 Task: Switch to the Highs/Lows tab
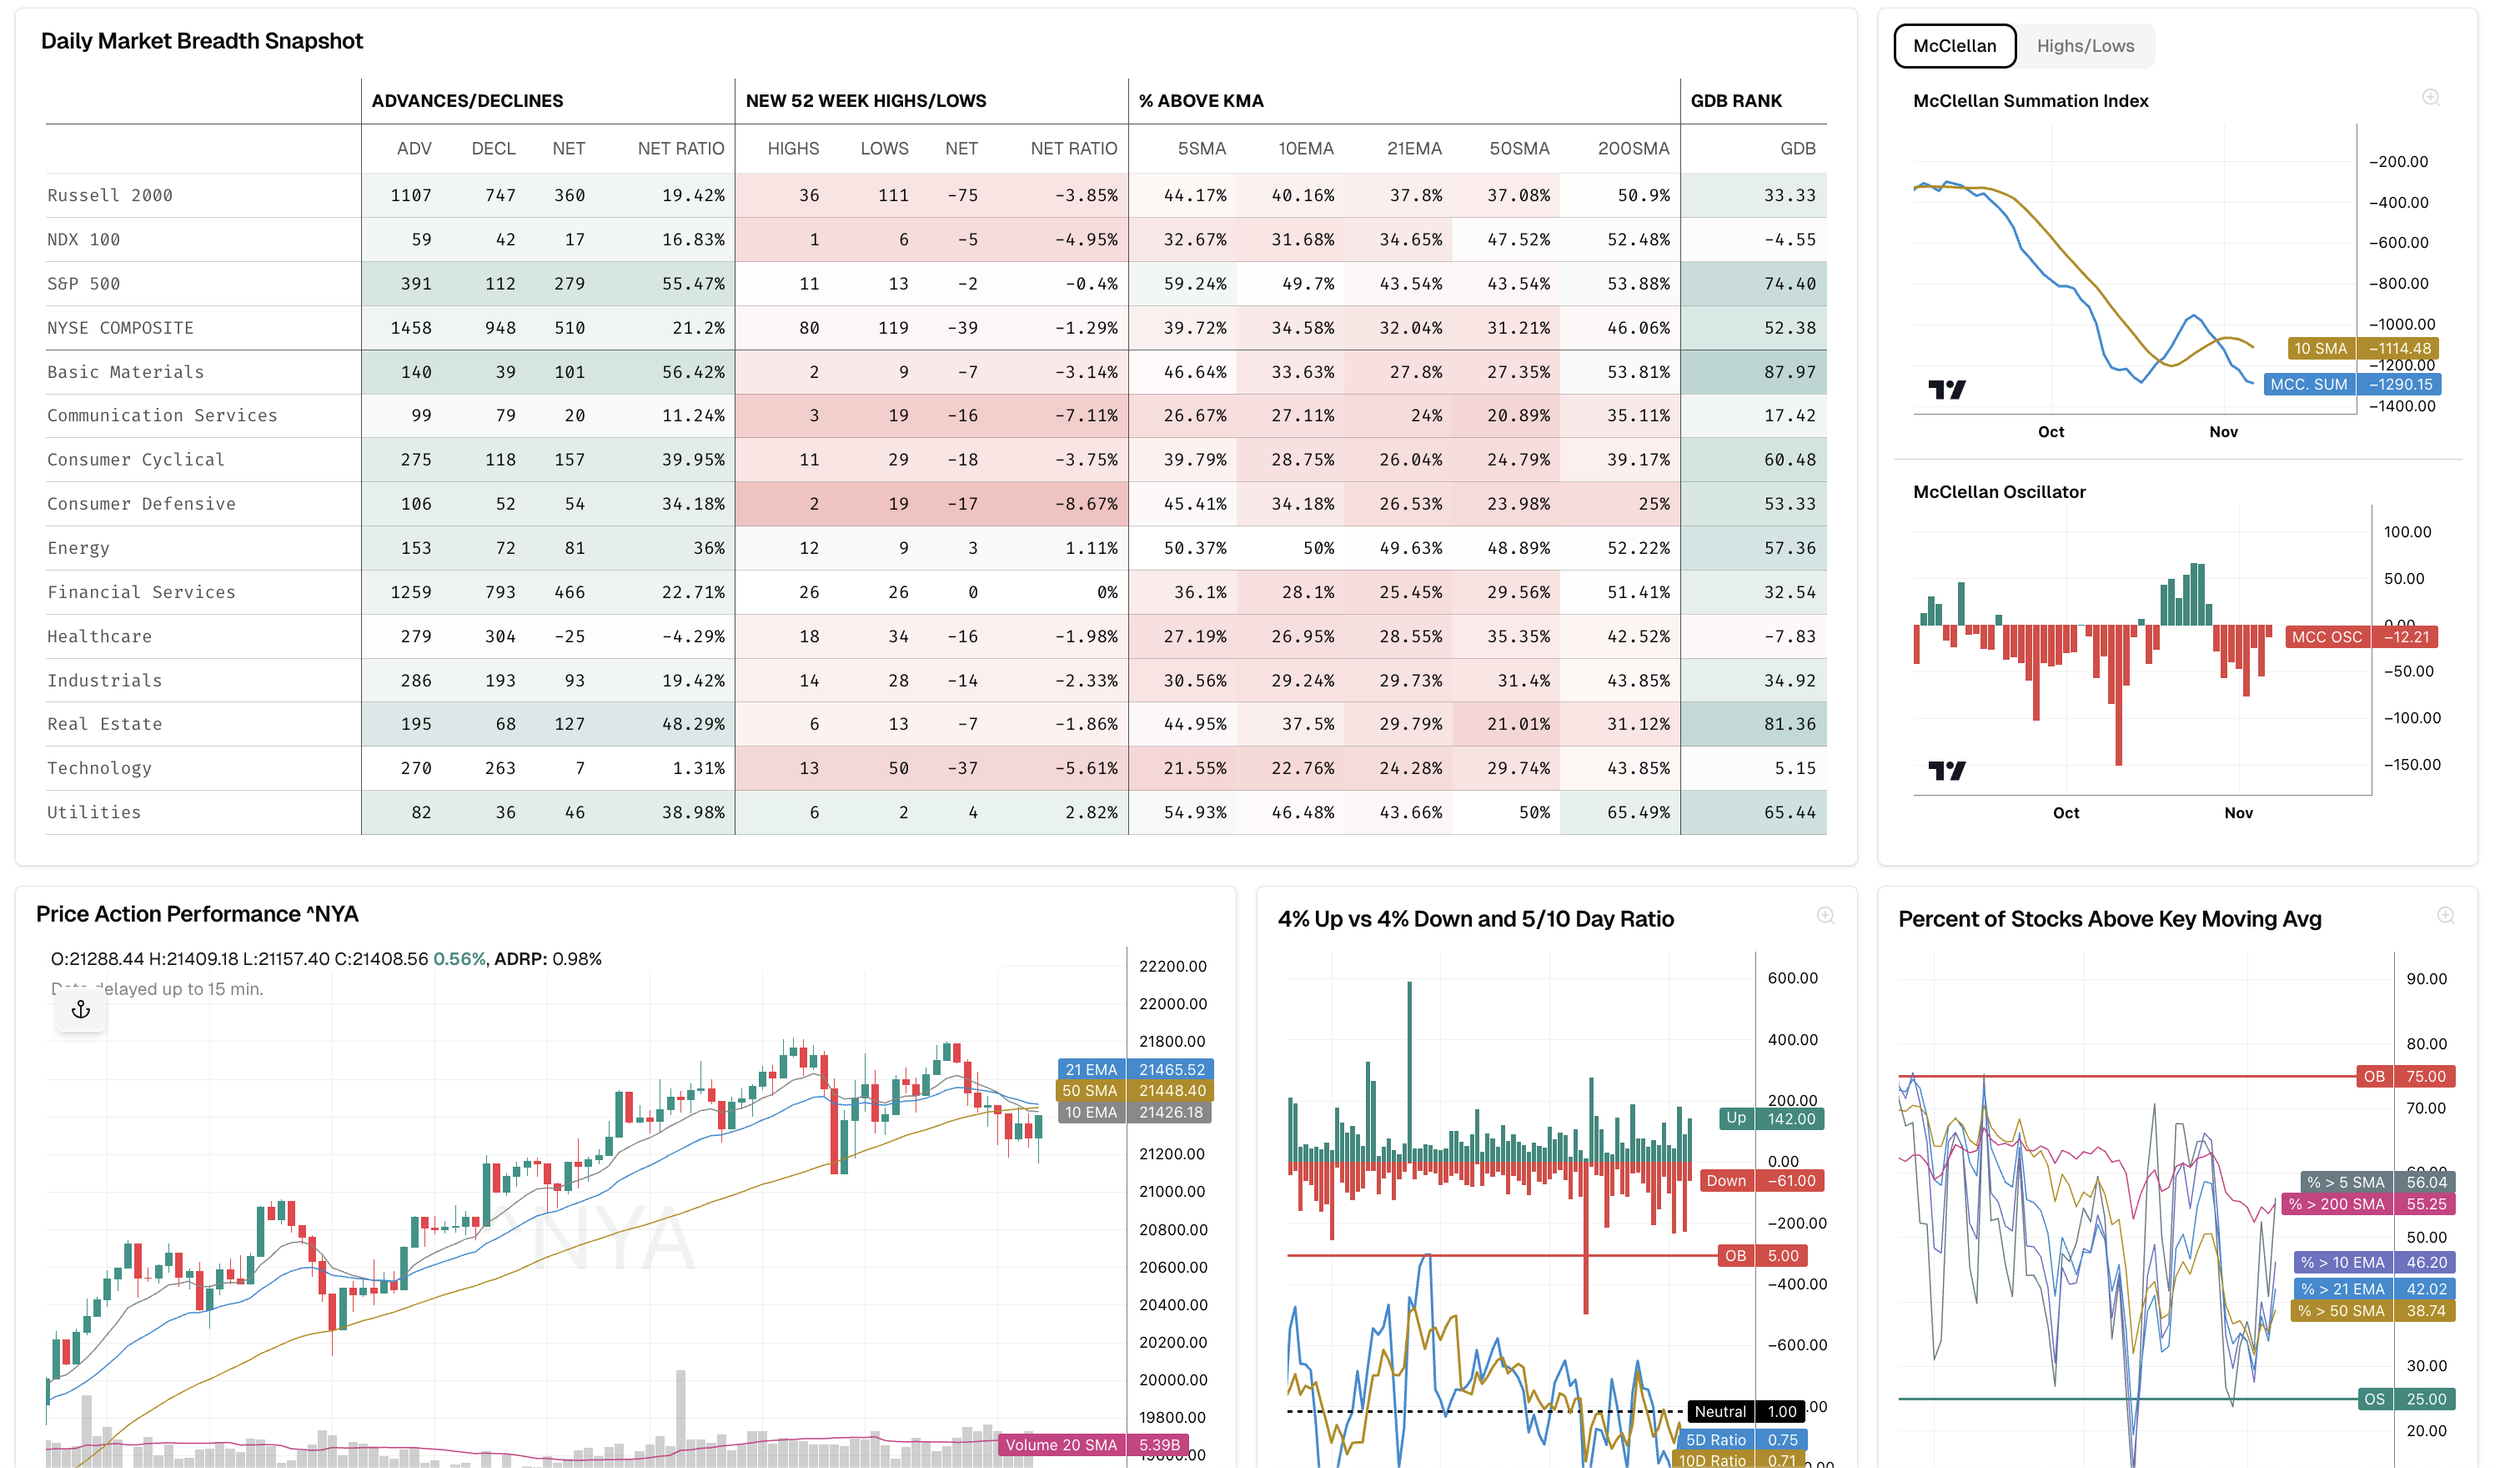click(x=2085, y=46)
